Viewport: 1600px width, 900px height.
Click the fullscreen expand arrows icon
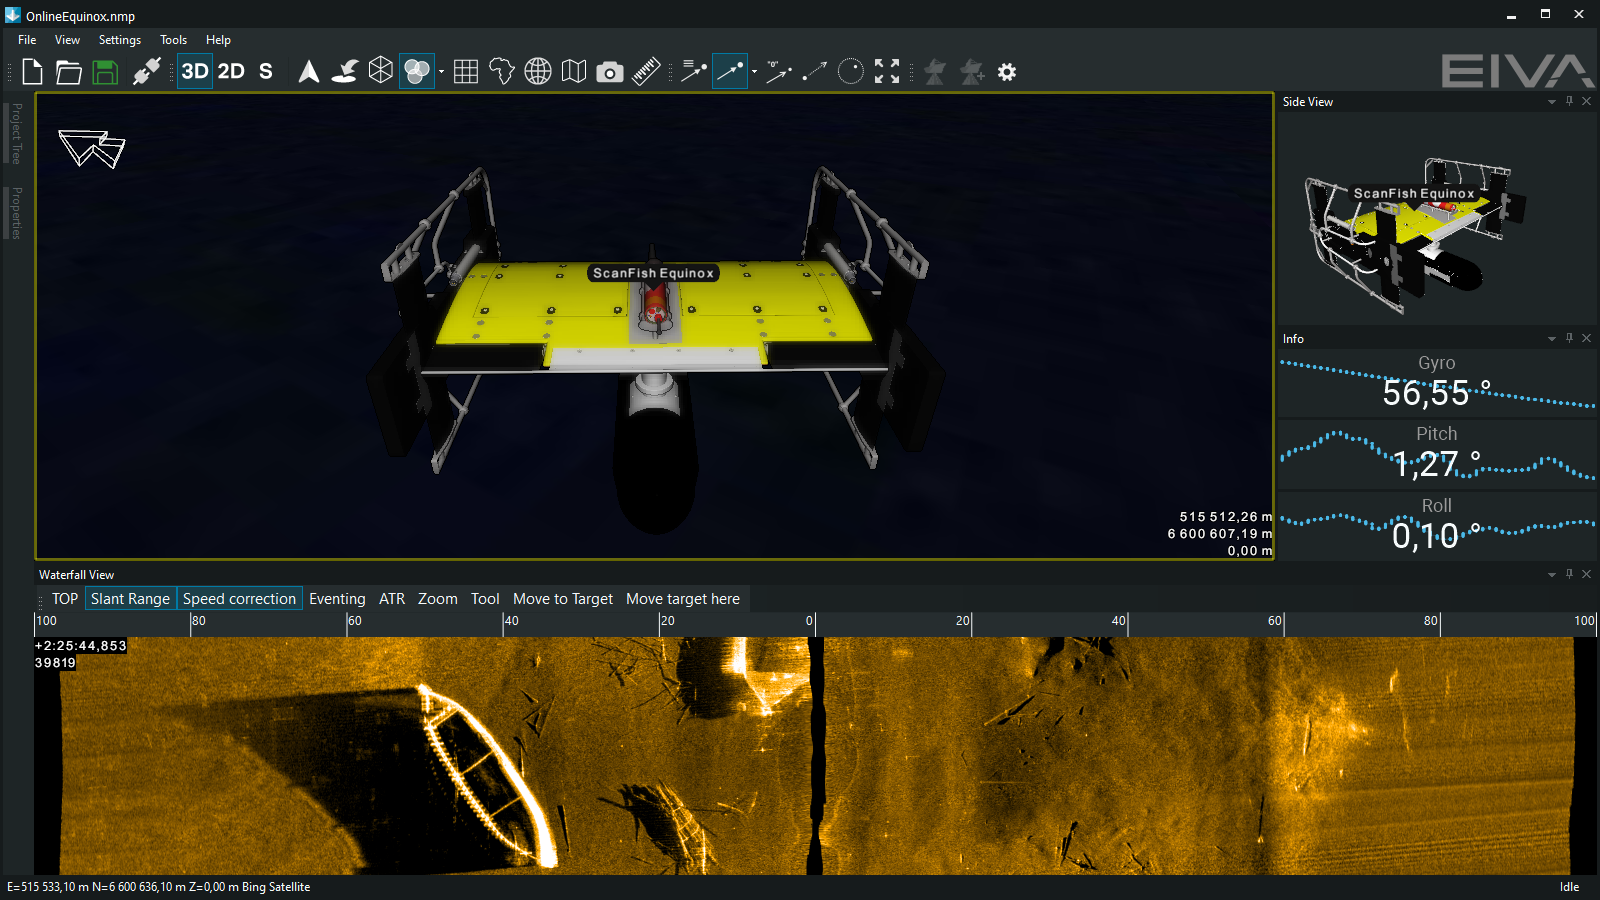pos(887,71)
